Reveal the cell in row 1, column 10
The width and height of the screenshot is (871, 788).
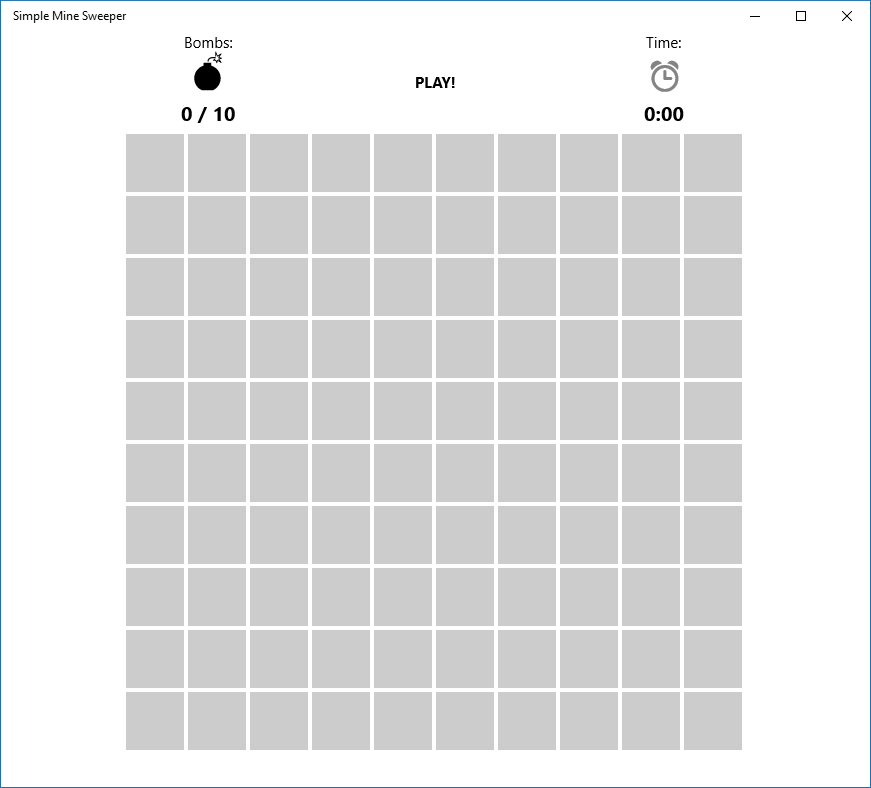713,163
